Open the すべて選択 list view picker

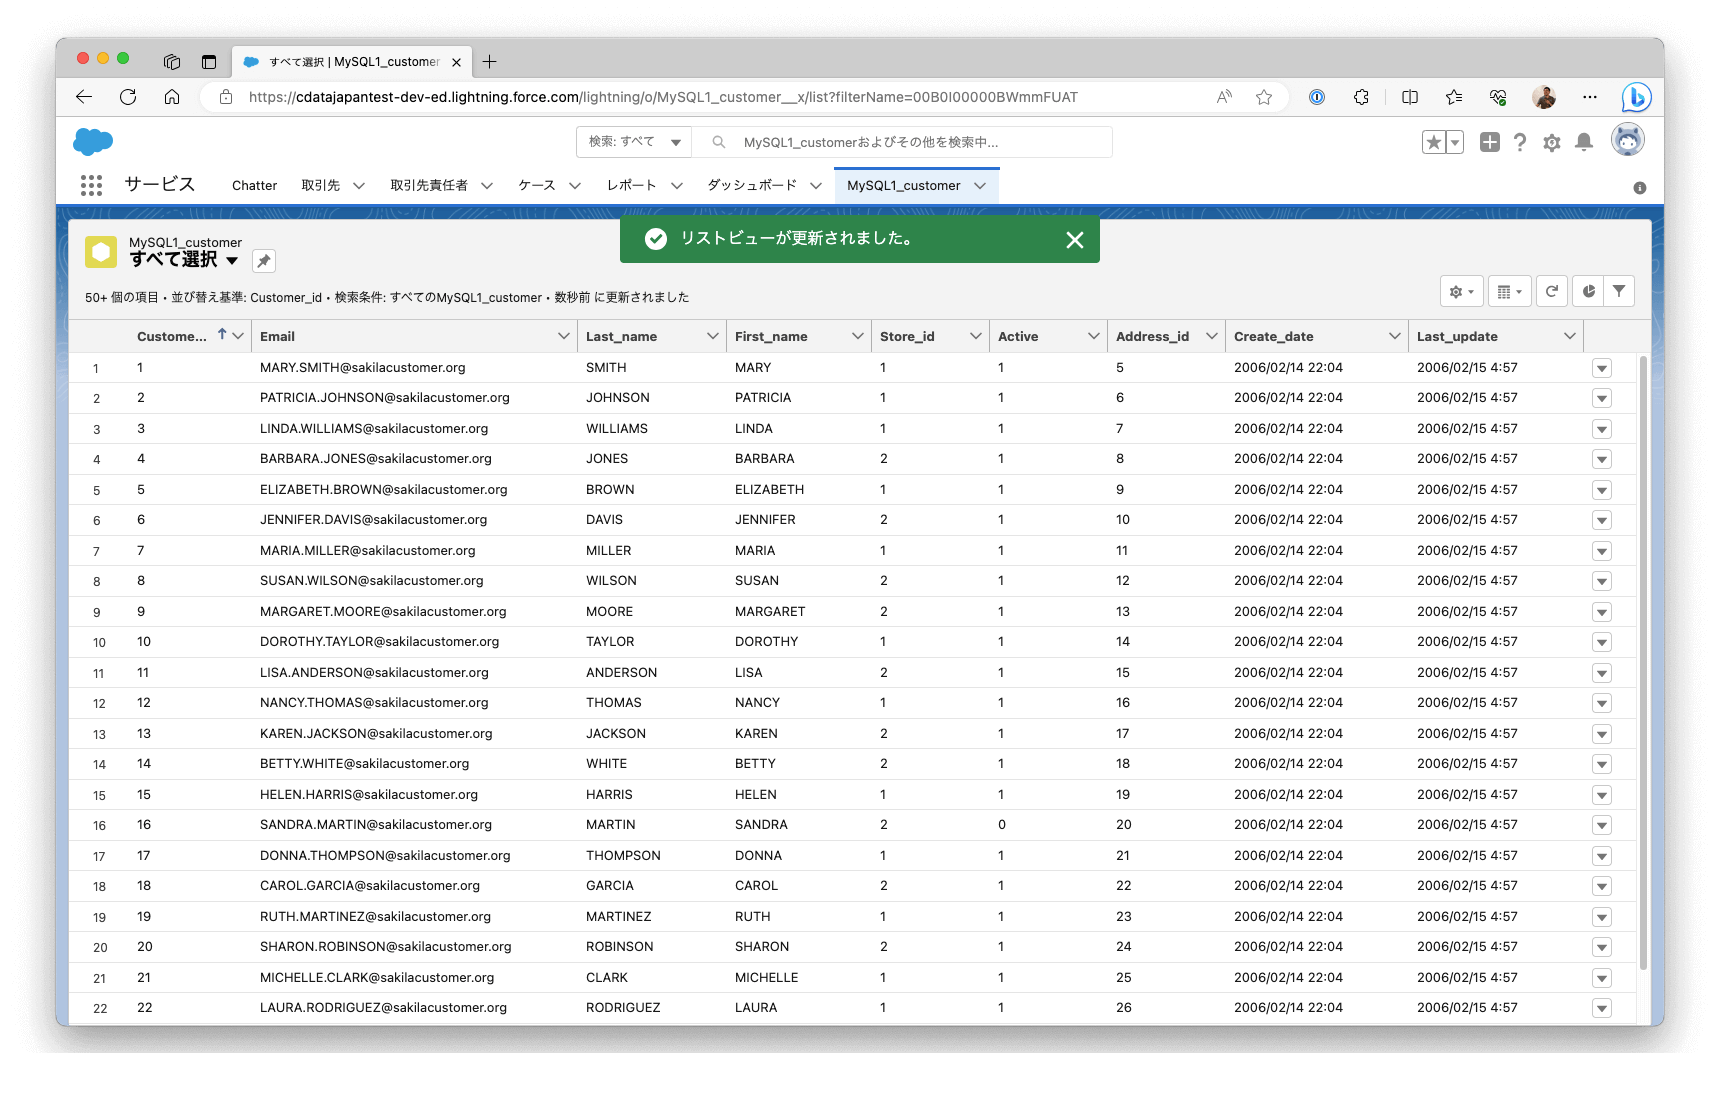(x=184, y=260)
